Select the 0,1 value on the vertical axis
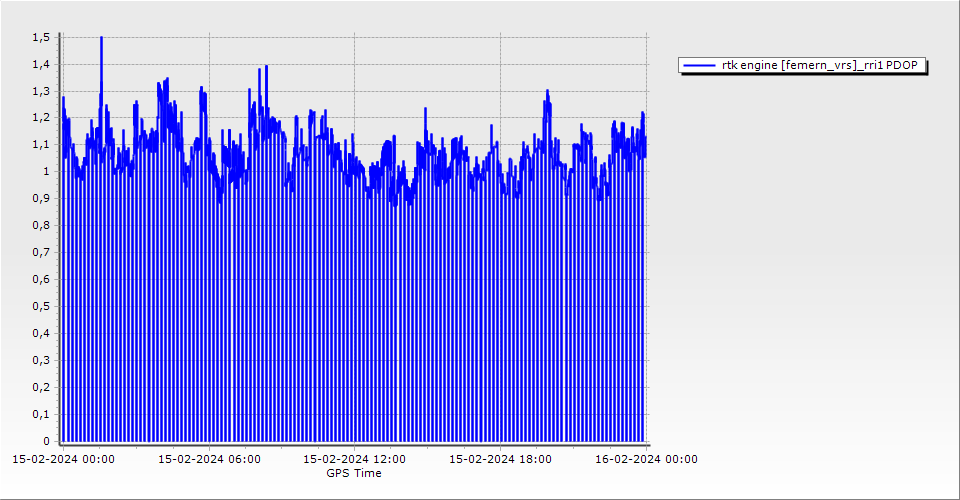960x500 pixels. point(40,414)
